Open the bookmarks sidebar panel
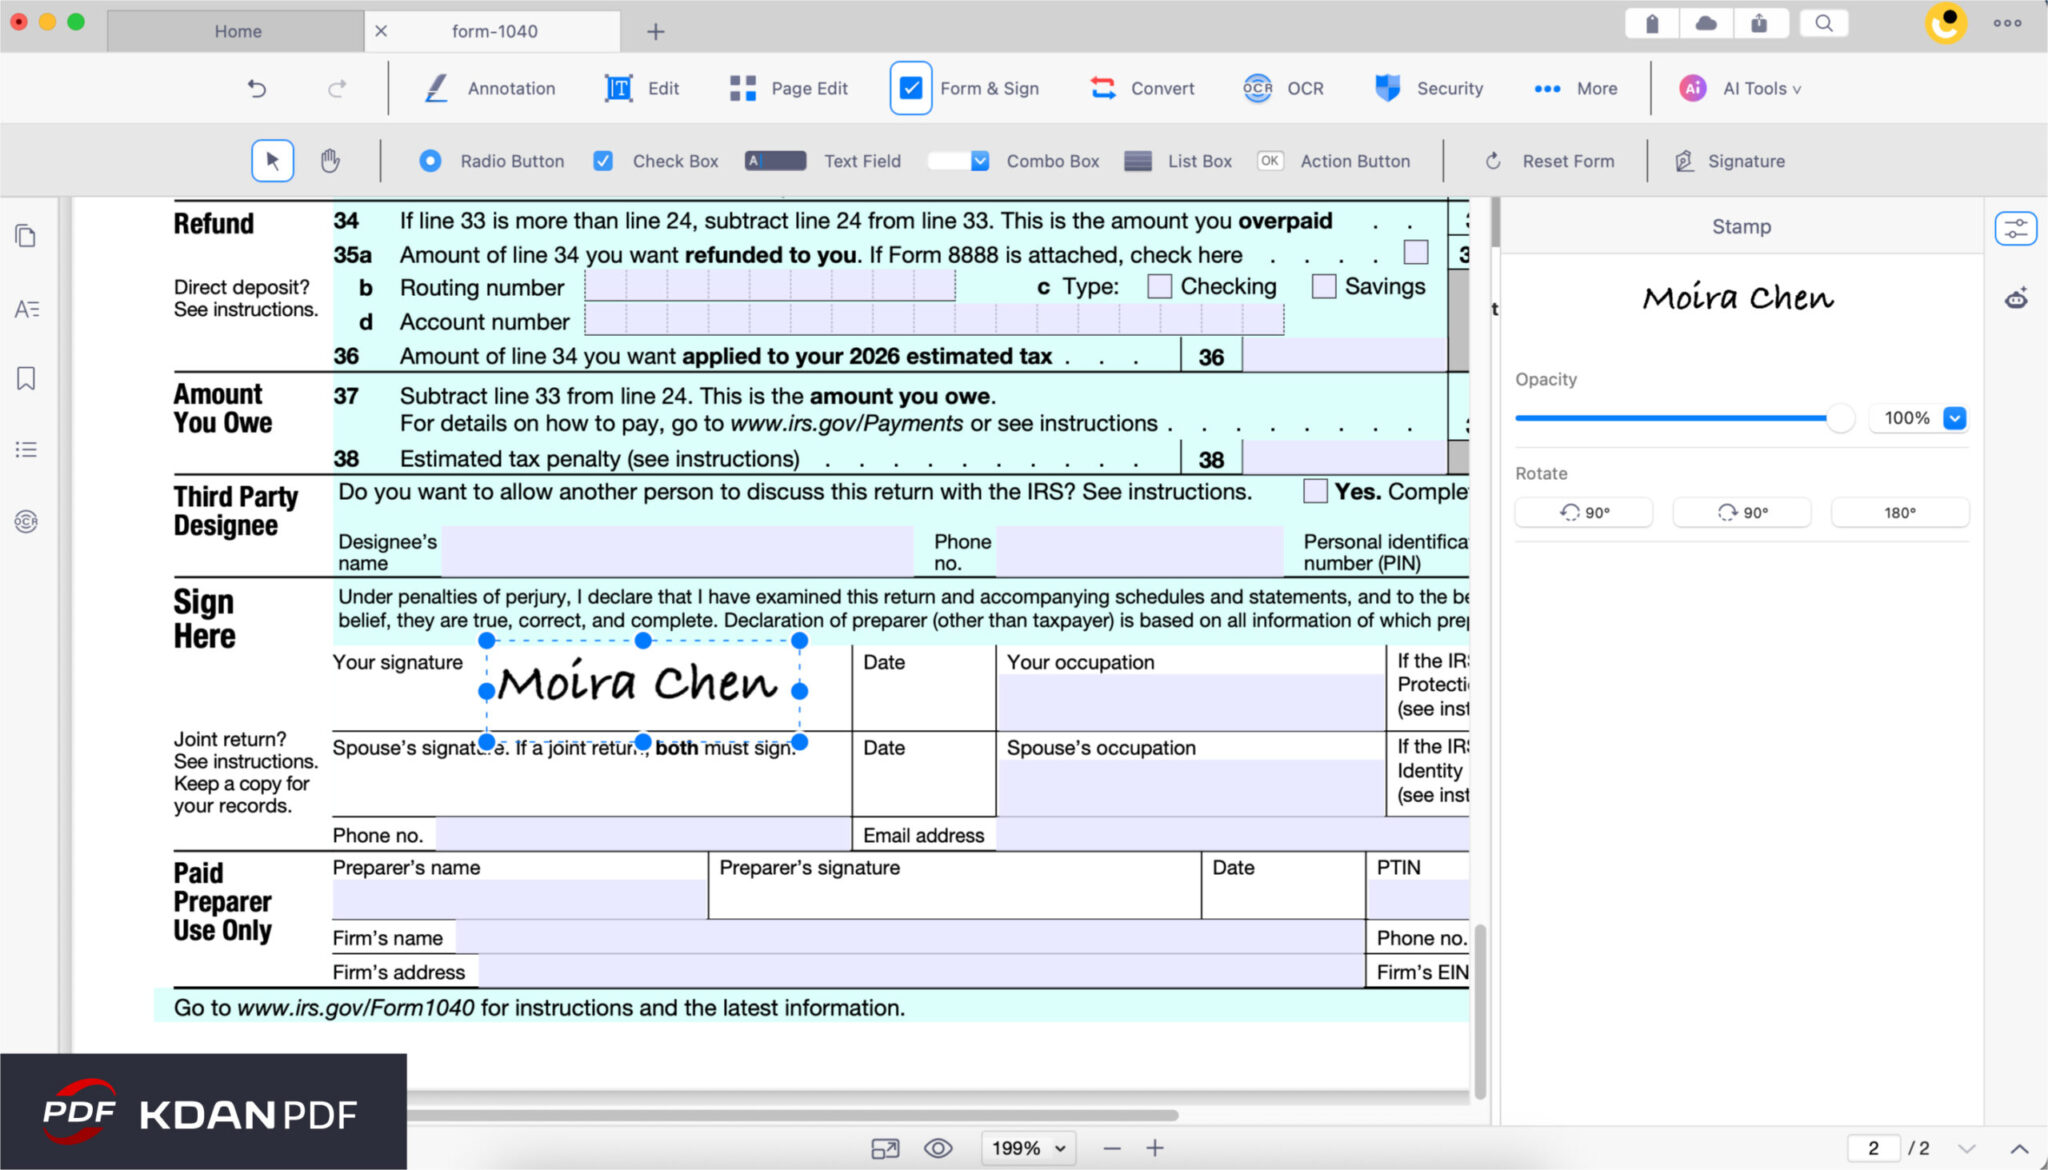 (26, 378)
